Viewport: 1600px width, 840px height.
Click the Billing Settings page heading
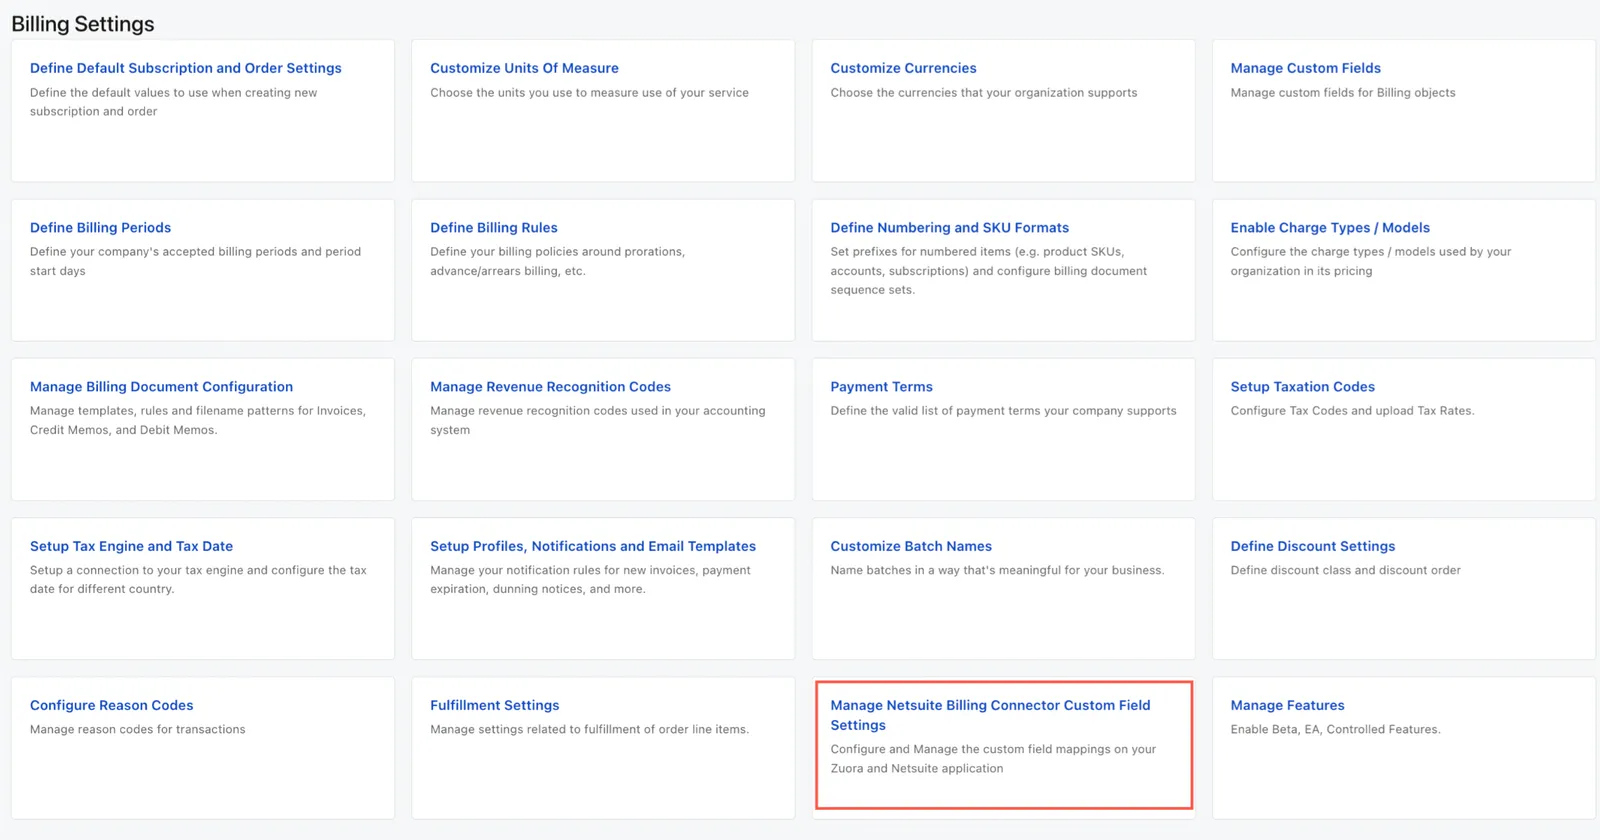coord(83,24)
